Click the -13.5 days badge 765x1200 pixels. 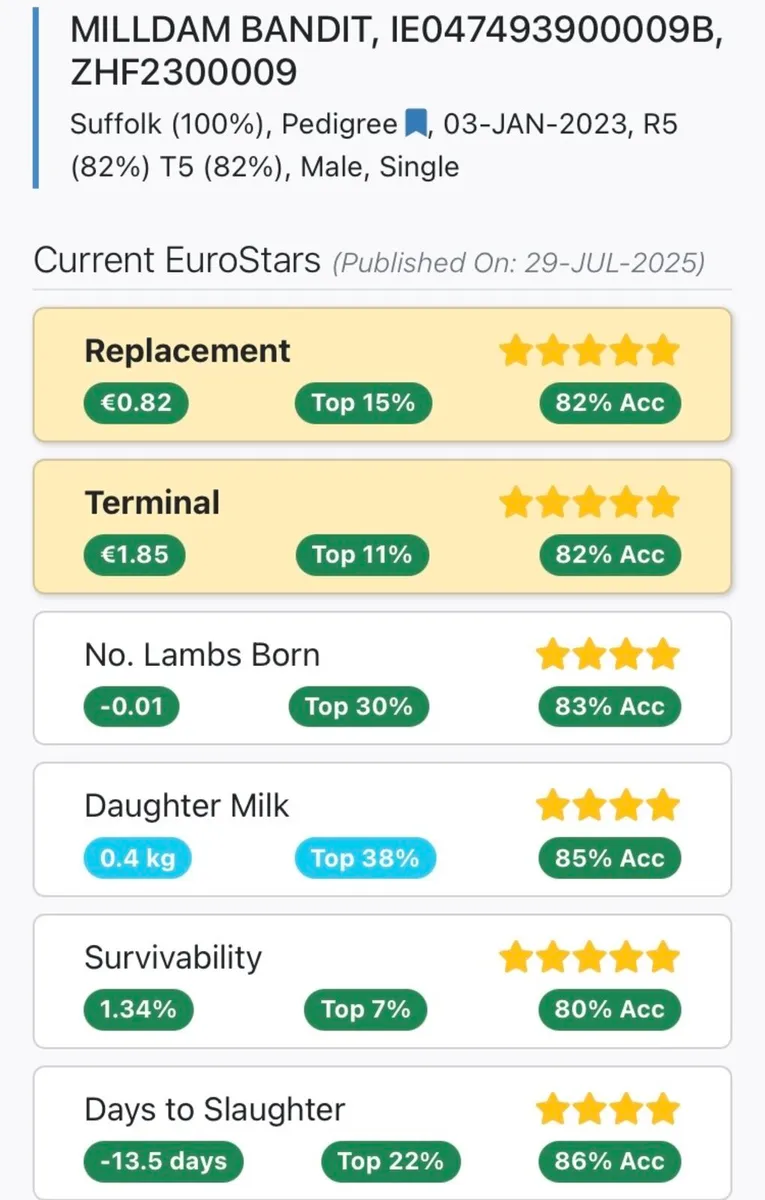point(164,1161)
